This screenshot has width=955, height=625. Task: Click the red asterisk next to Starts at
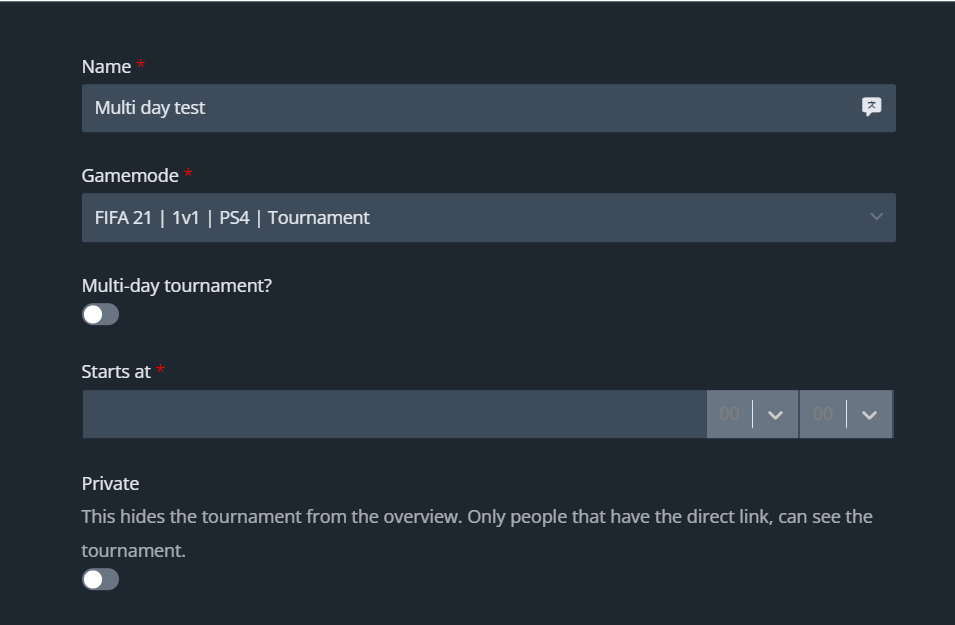pos(161,371)
